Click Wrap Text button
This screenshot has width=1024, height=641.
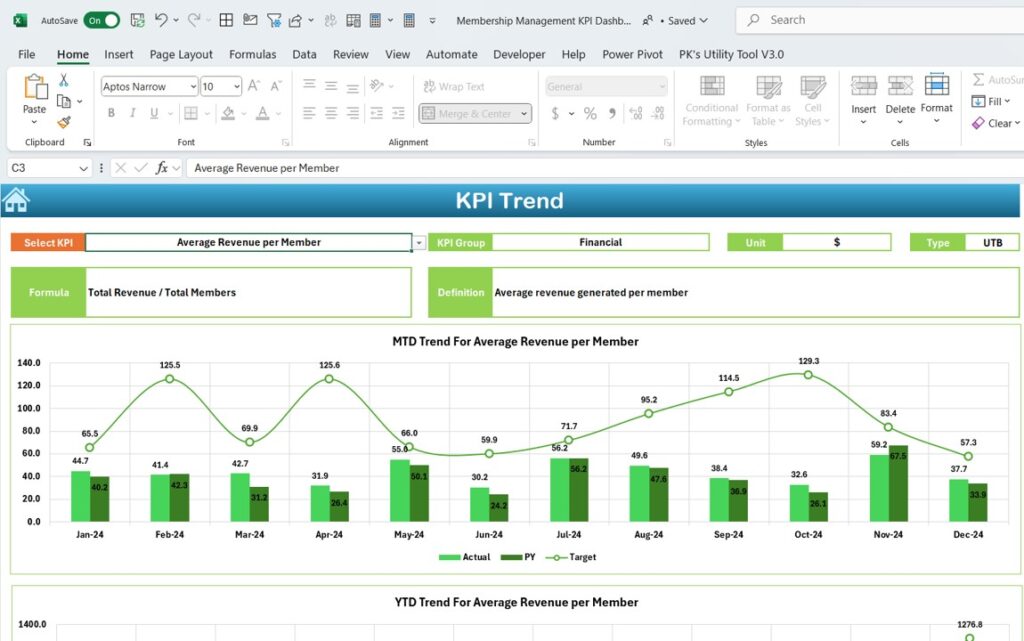tap(454, 86)
